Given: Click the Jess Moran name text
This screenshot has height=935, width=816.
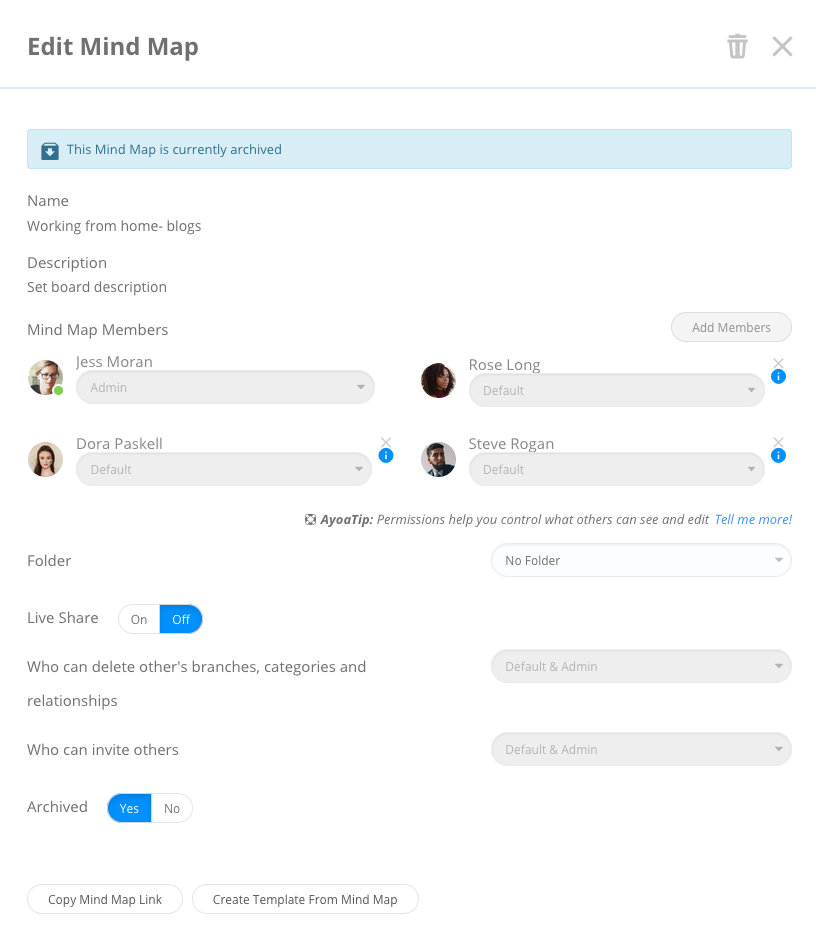Looking at the screenshot, I should [115, 362].
